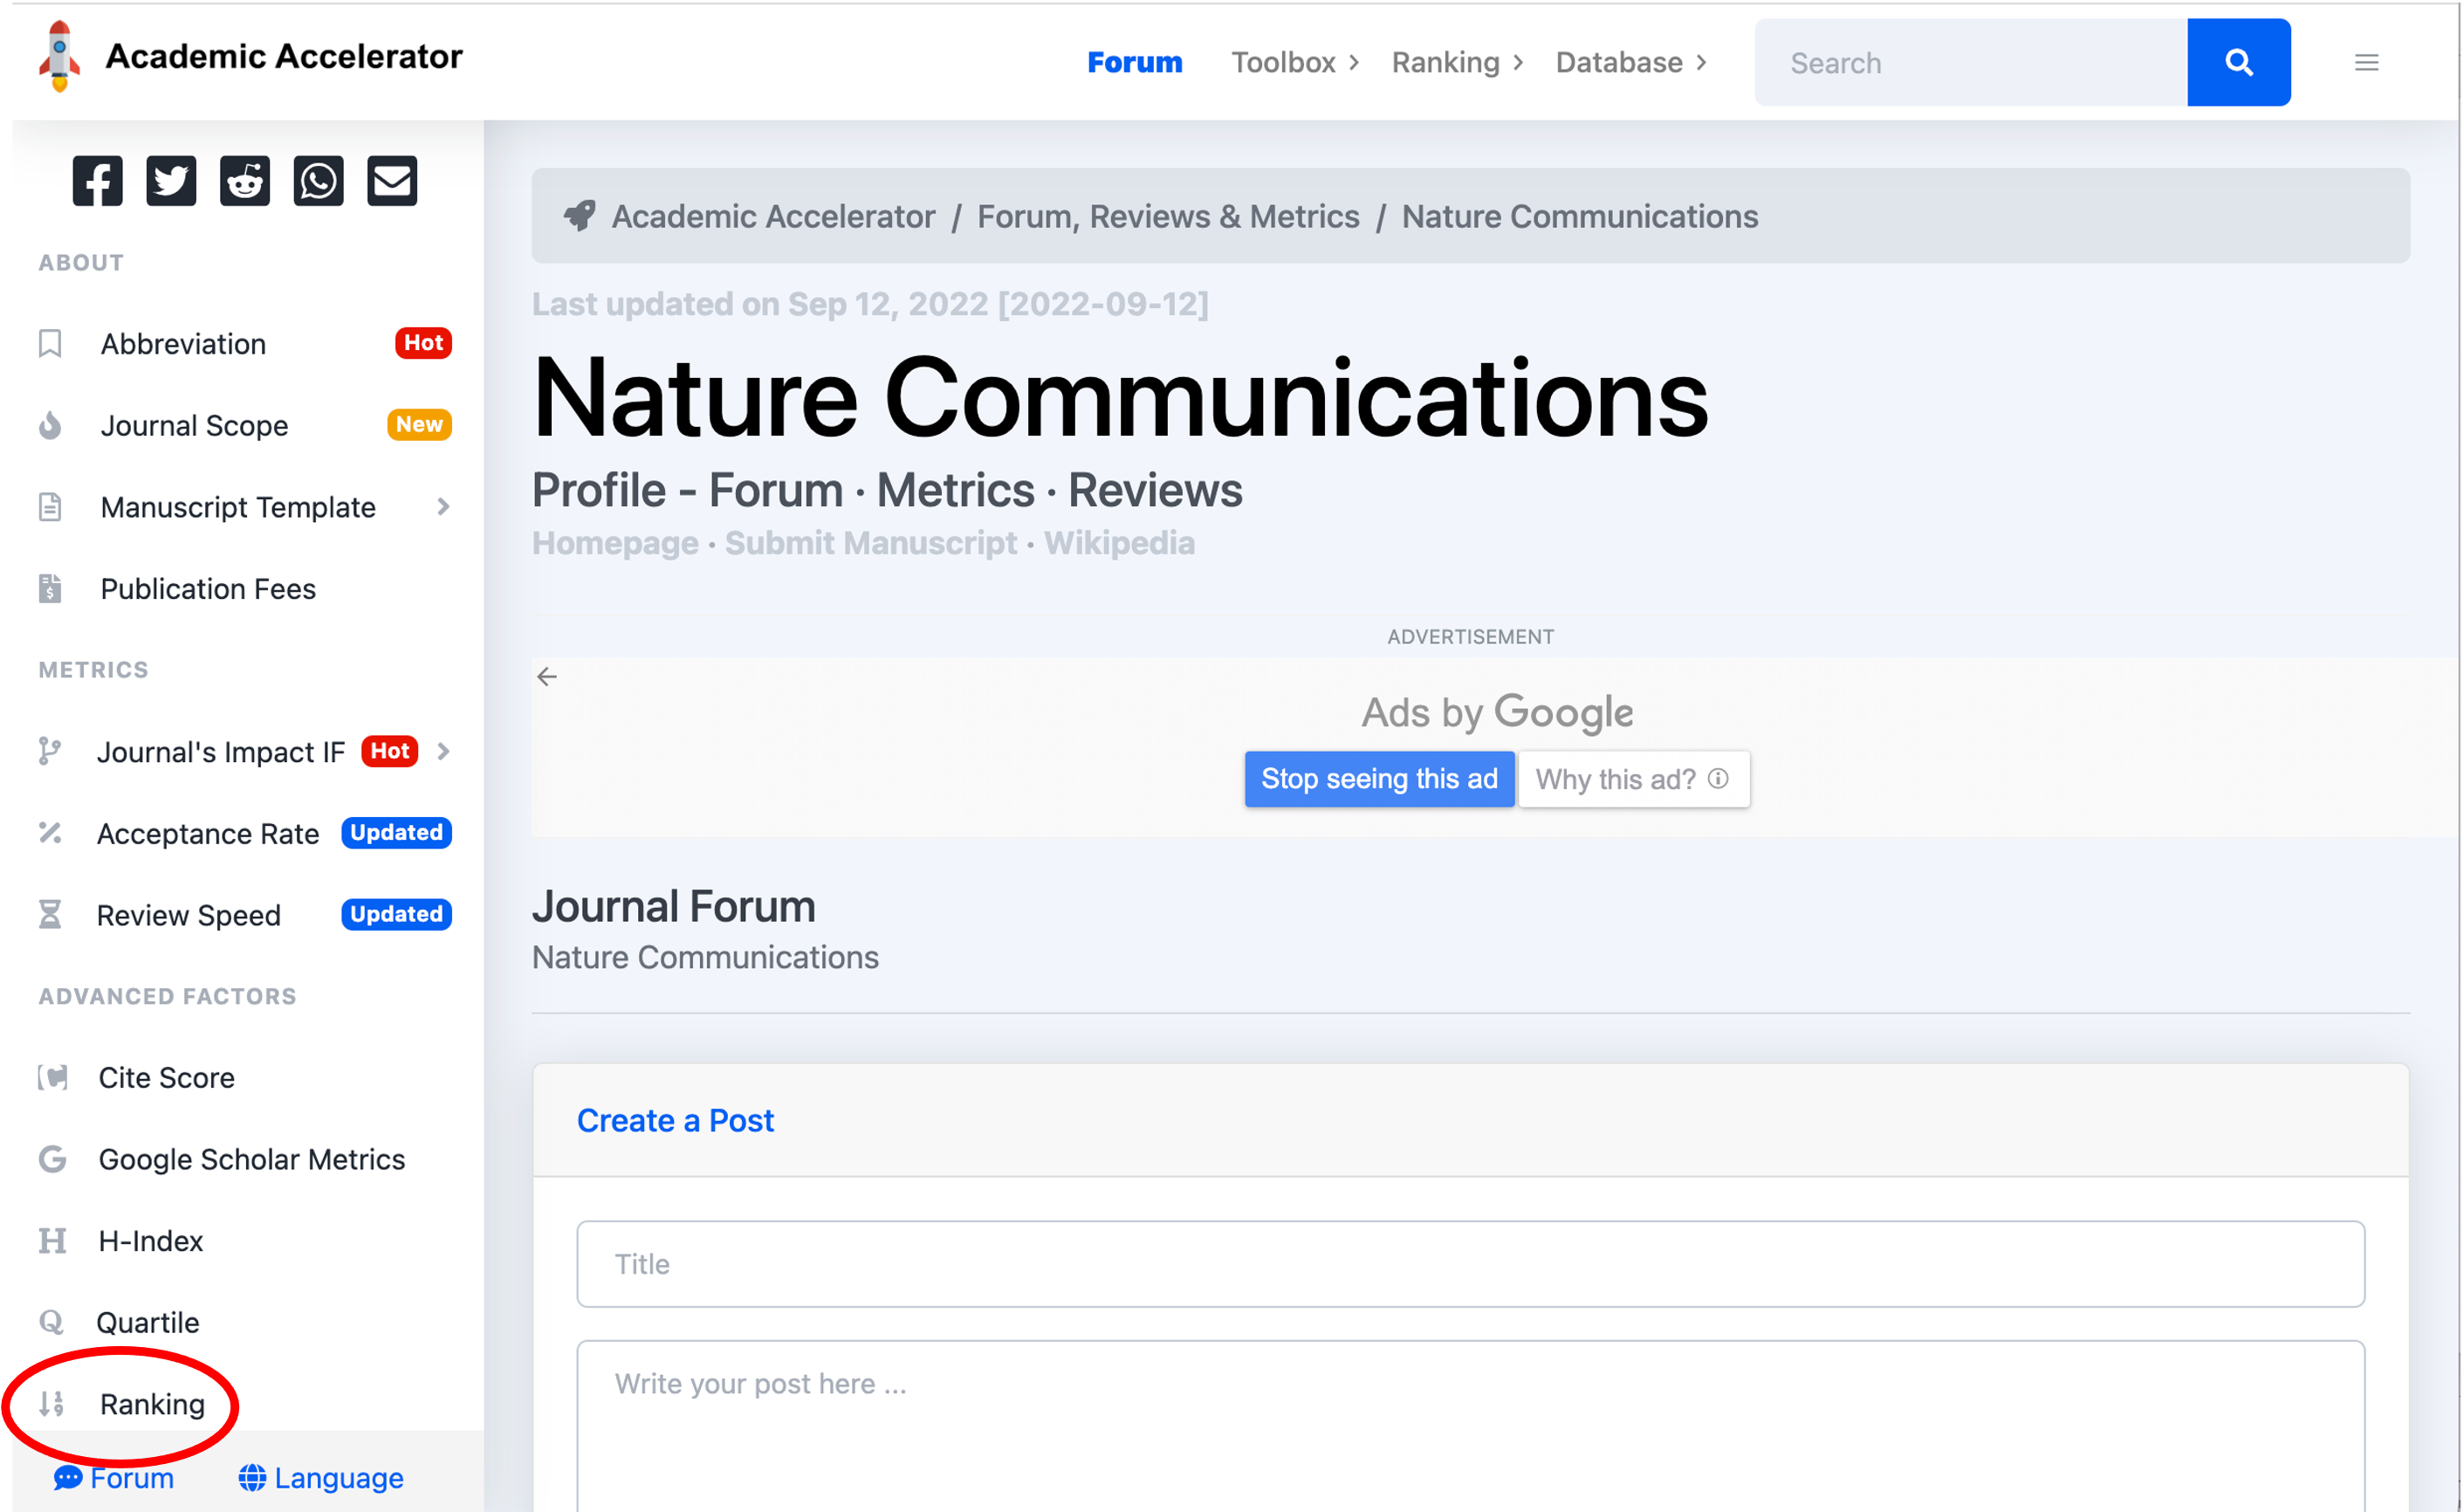Open Acceptance Rate in sidebar
The height and width of the screenshot is (1512, 2464).
coord(208,833)
